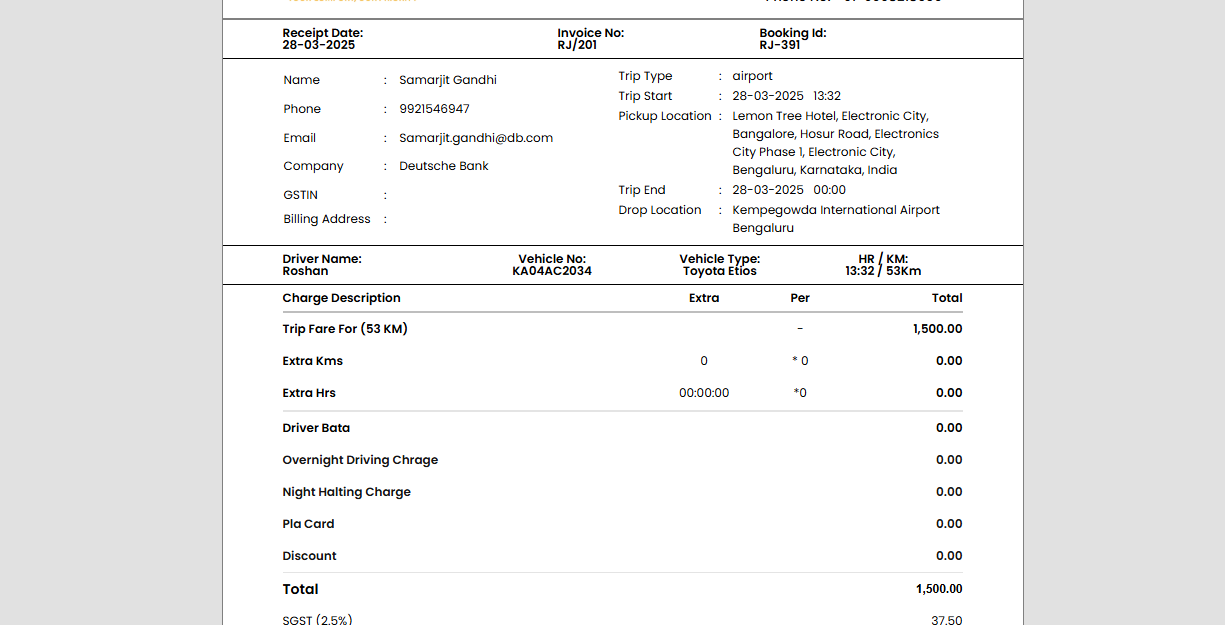Select the Booking Id value RJ-391
Image resolution: width=1225 pixels, height=625 pixels.
point(779,45)
